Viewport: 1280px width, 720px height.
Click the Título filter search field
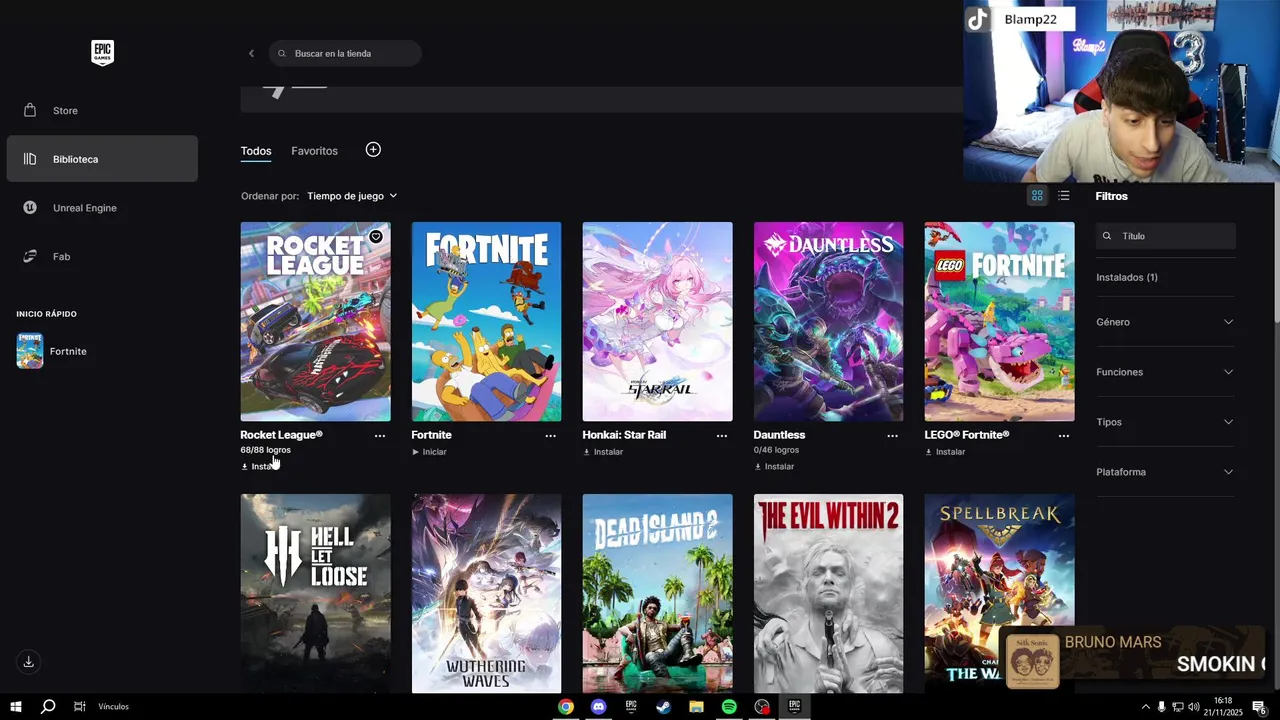[1166, 236]
